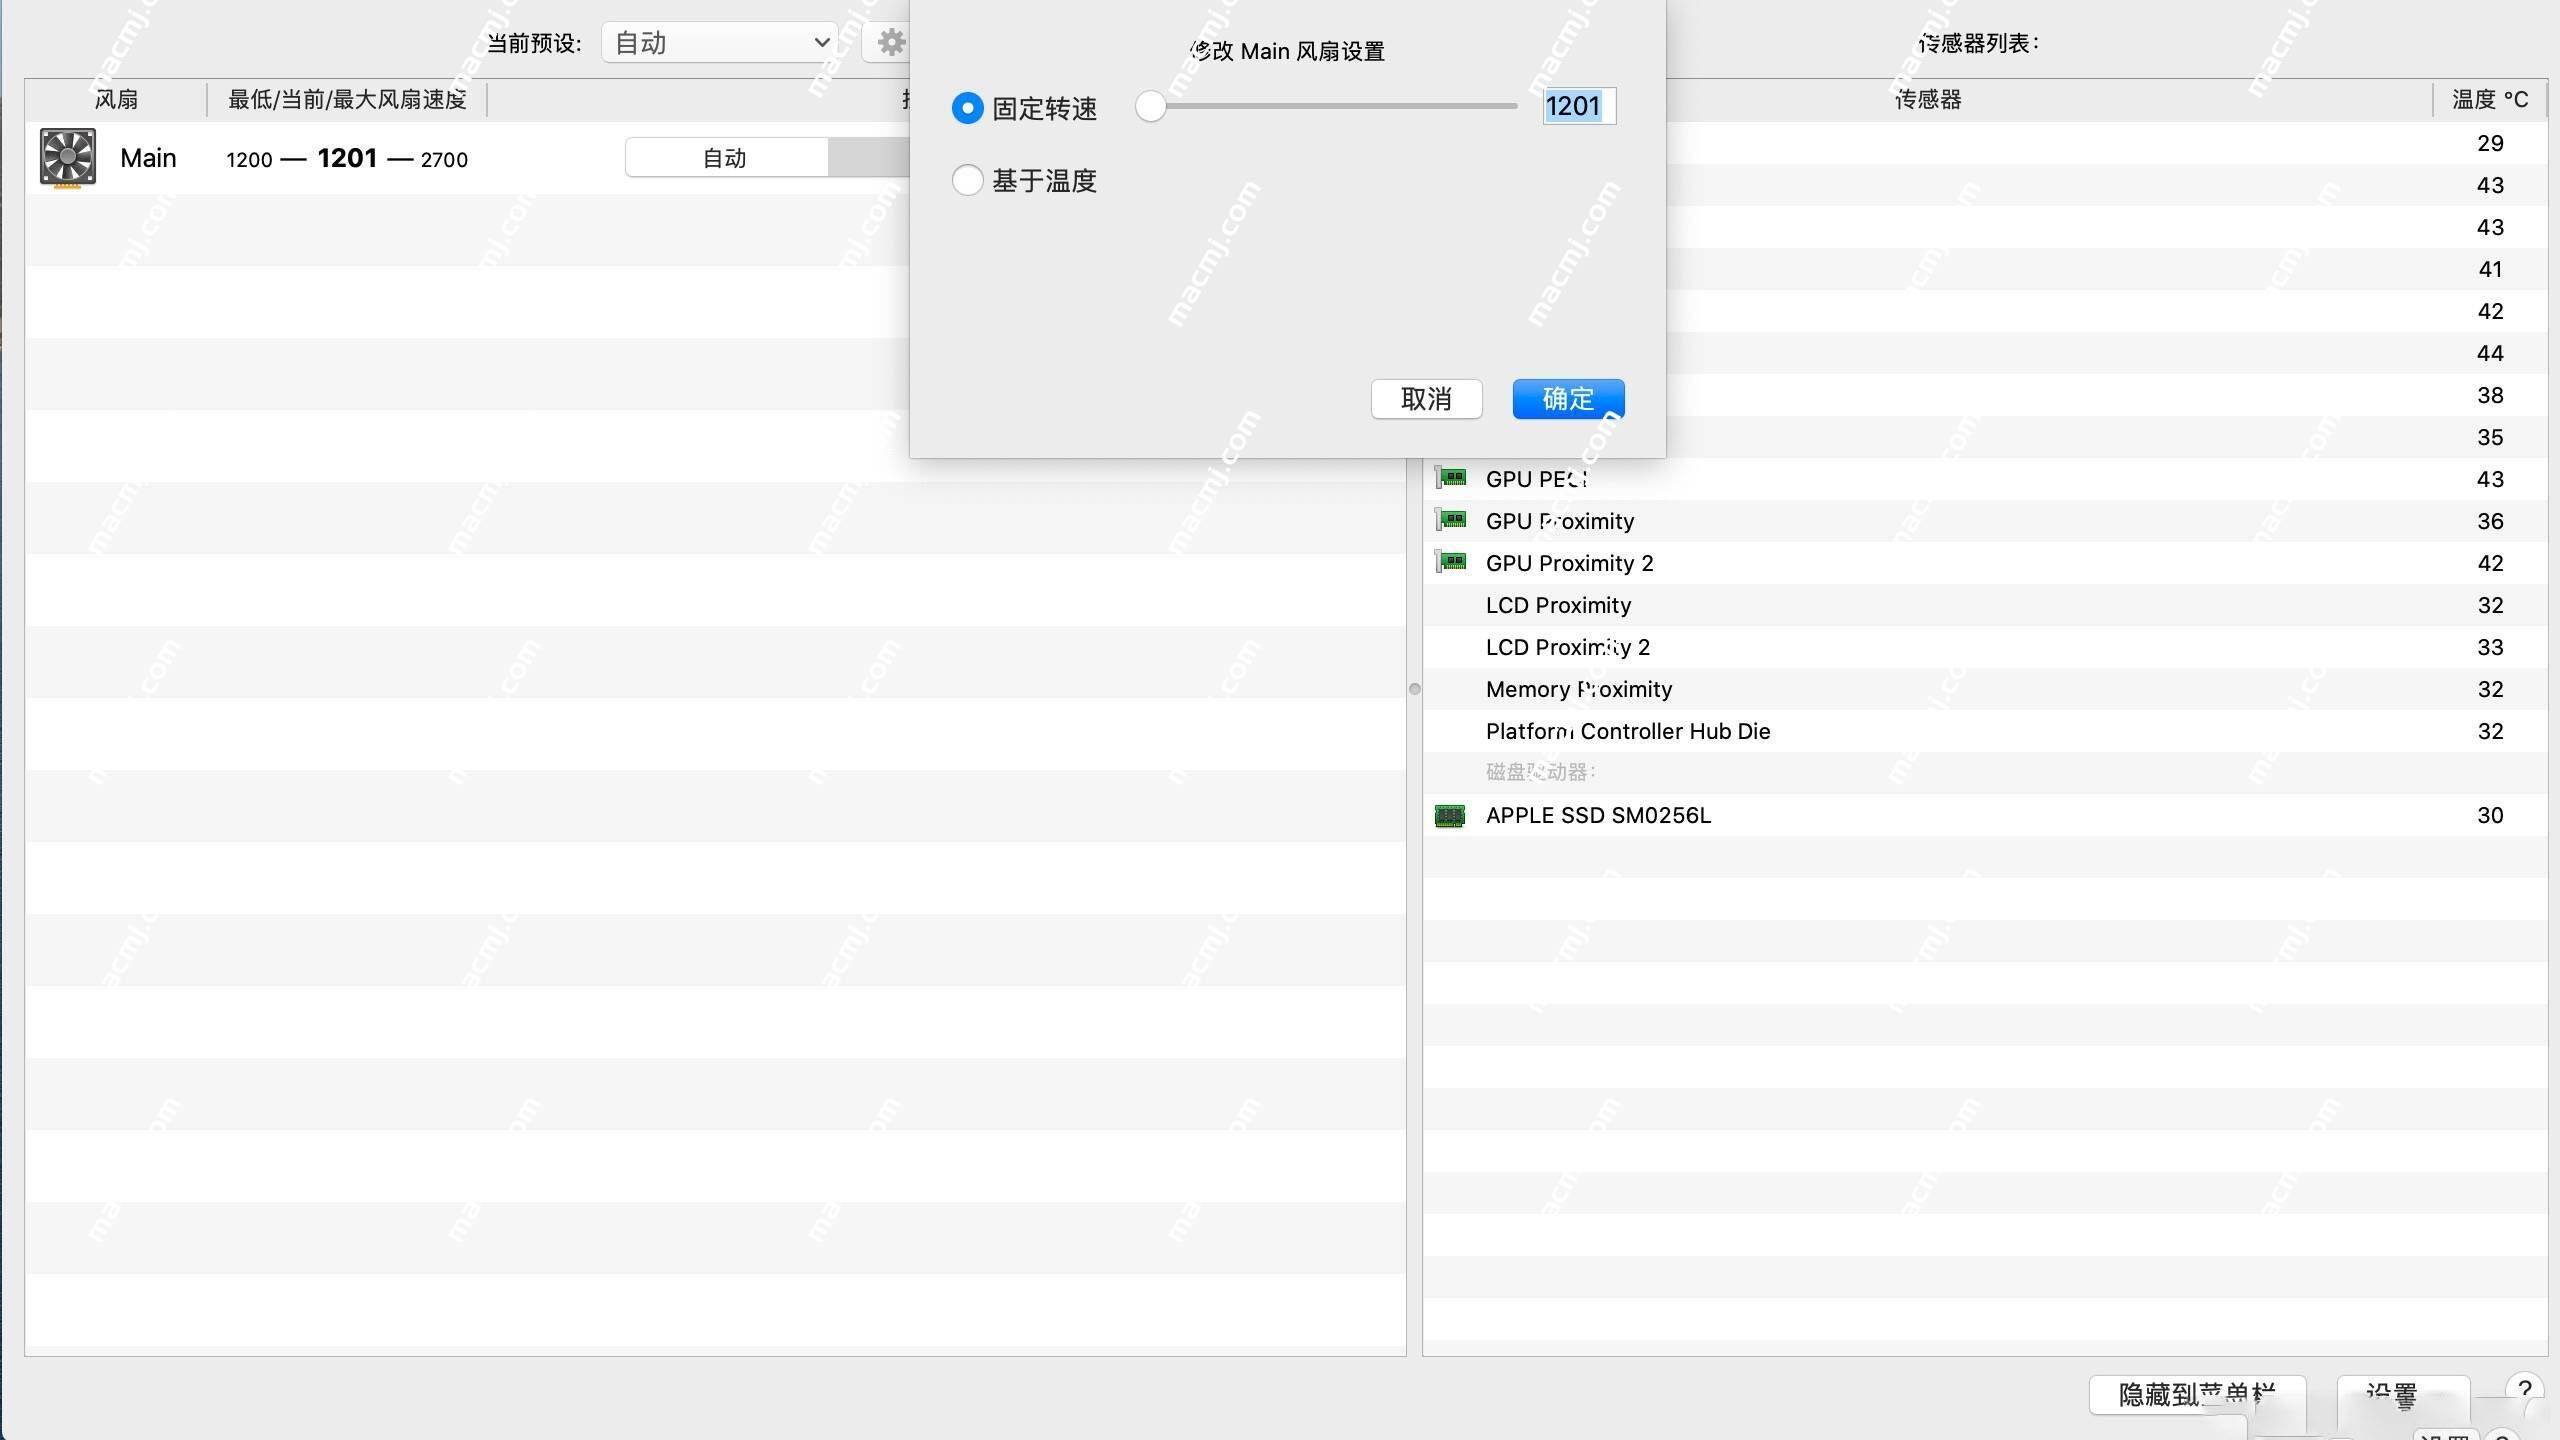The width and height of the screenshot is (2560, 1440).
Task: Select Platform Controller Hub Die row
Action: point(1985,731)
